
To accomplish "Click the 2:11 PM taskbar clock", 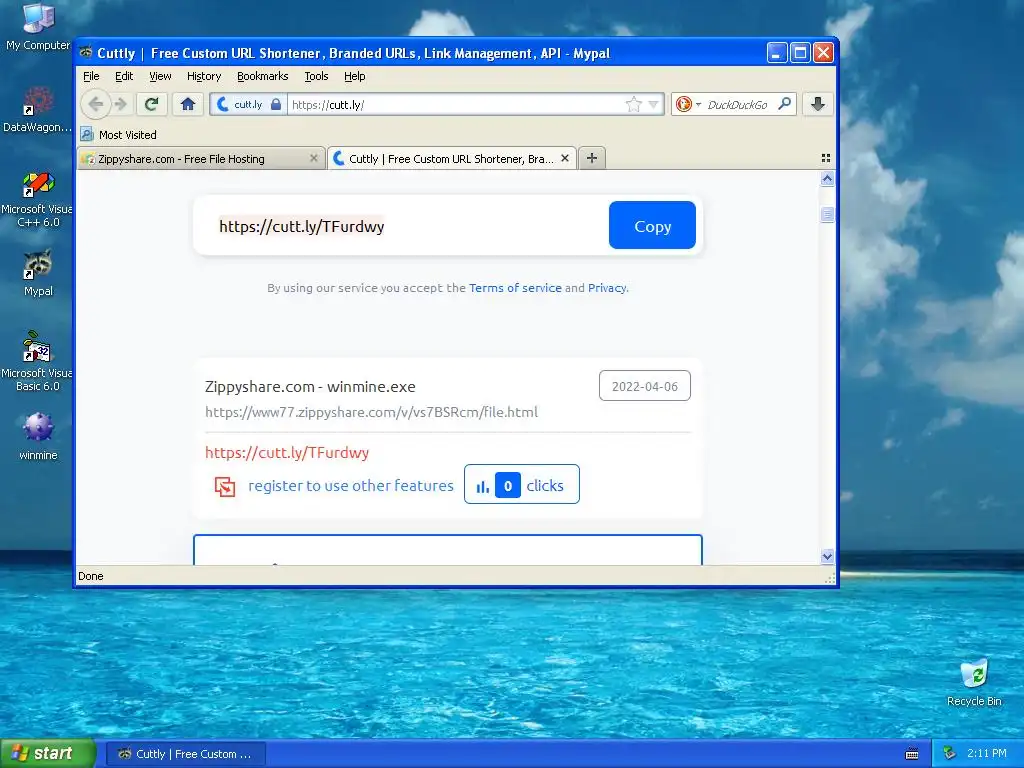I will coord(987,754).
